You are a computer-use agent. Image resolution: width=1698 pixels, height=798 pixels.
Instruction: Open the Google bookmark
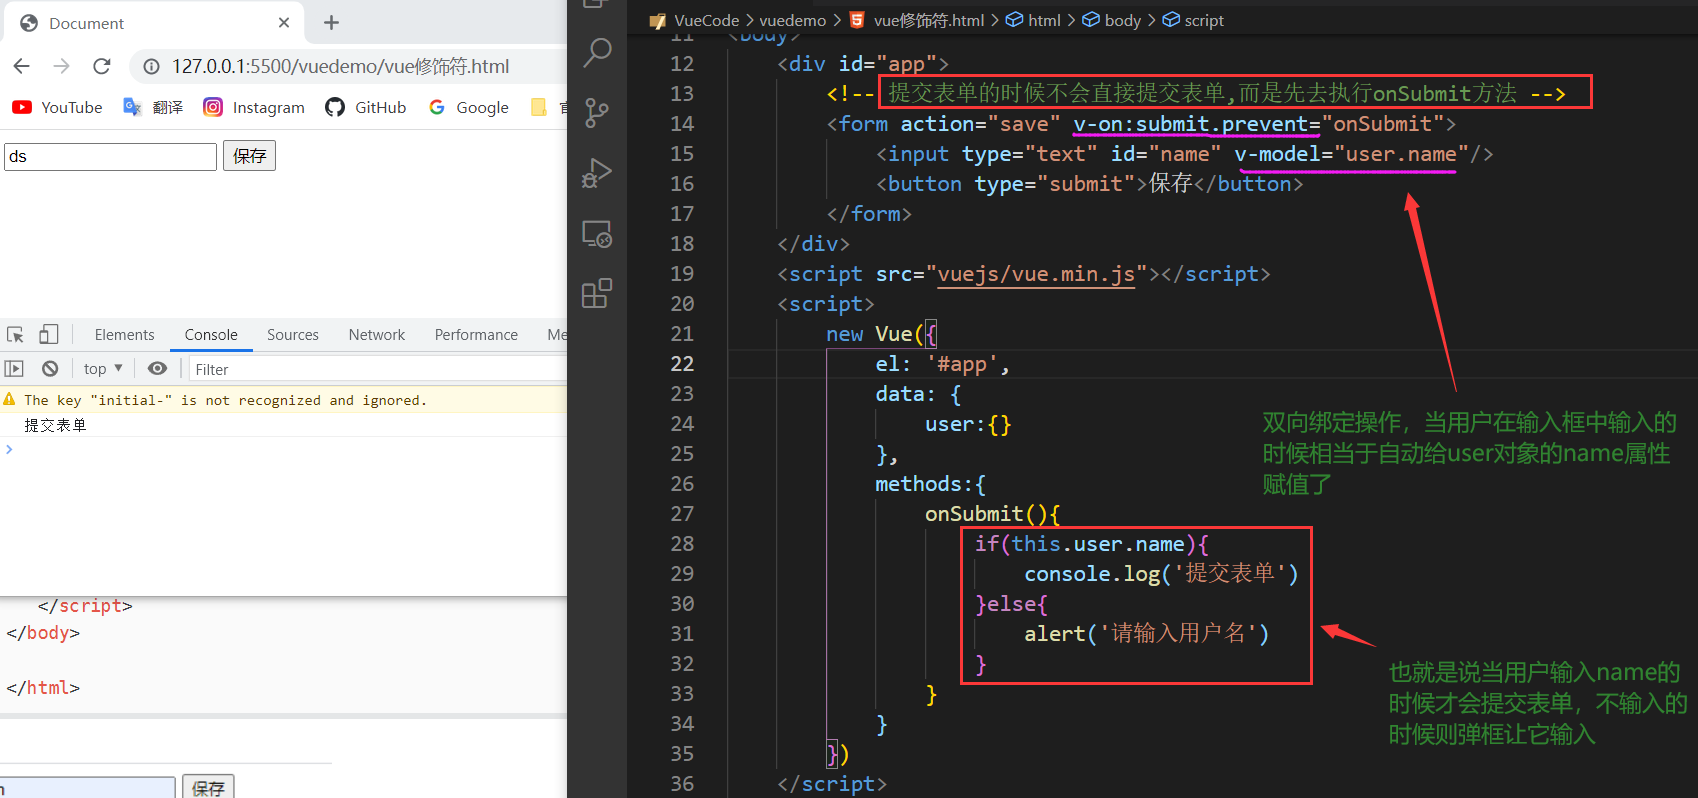[x=469, y=107]
